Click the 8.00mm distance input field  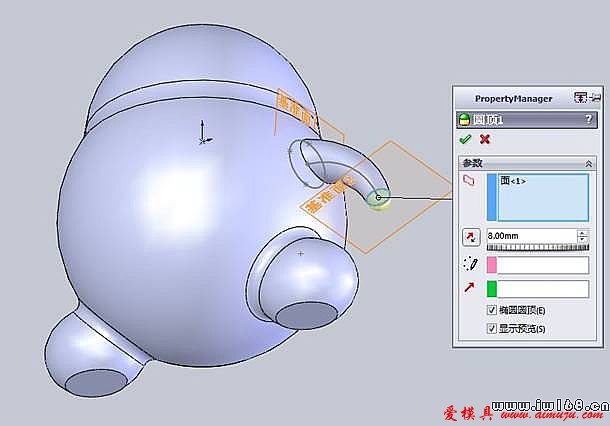point(530,236)
